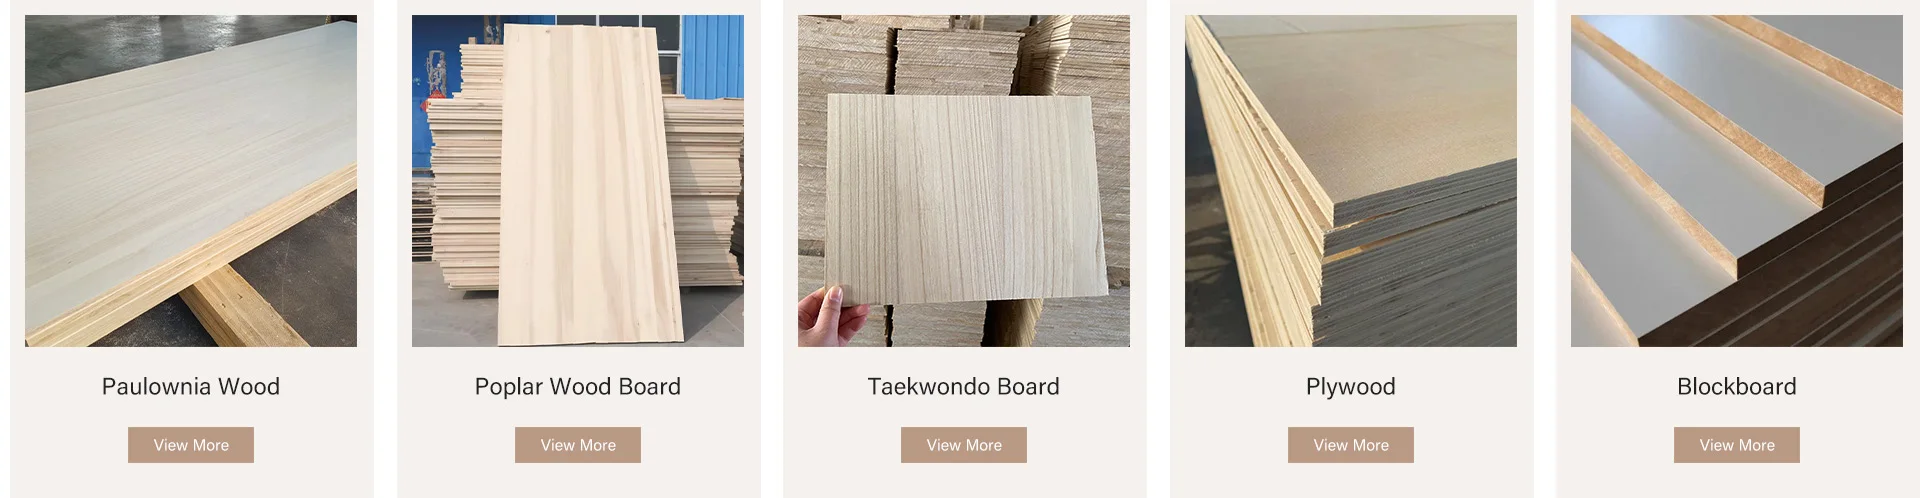
Task: Select View More for Taekwondo Board
Action: pyautogui.click(x=964, y=445)
